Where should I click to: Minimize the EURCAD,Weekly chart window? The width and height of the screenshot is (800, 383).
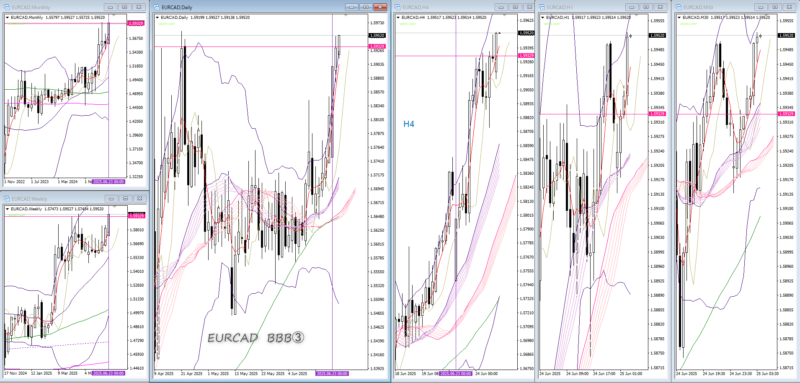click(111, 198)
